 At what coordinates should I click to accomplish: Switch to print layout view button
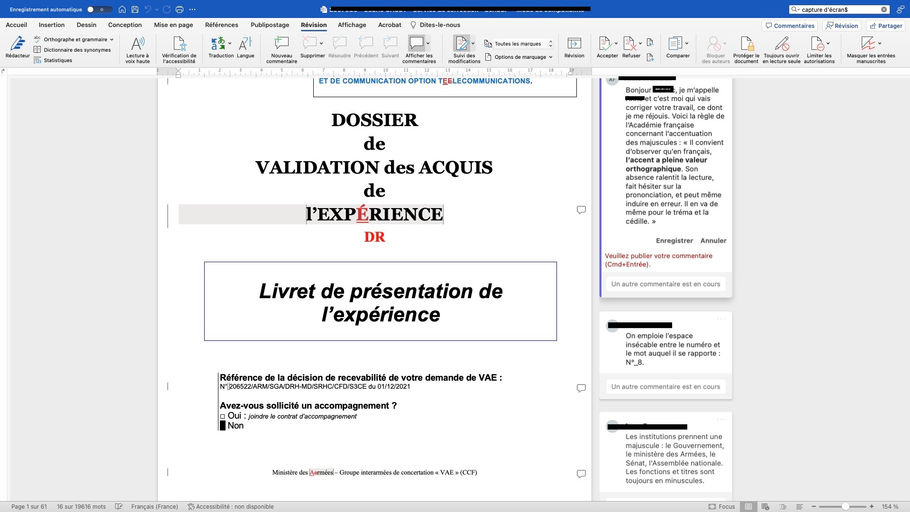click(749, 507)
